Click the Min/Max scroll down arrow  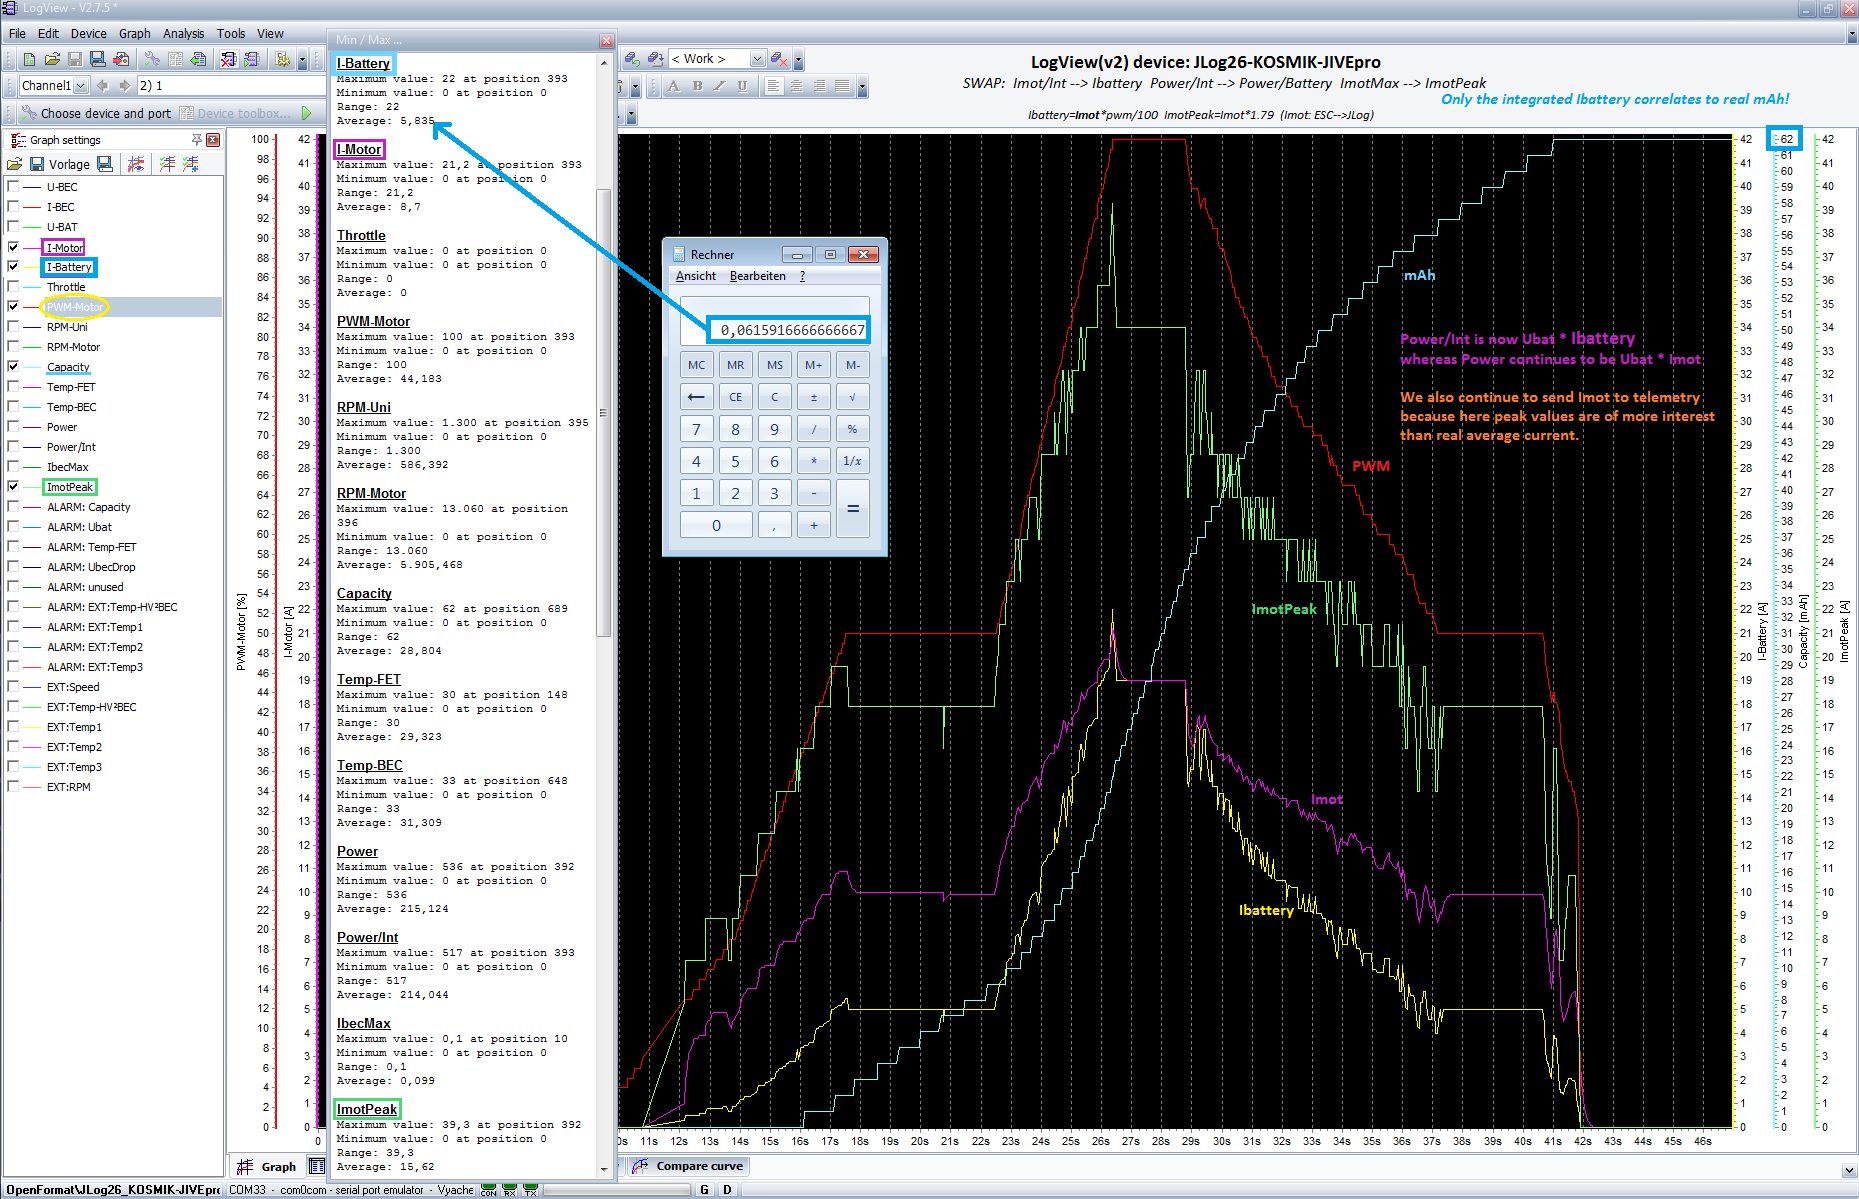[604, 1169]
